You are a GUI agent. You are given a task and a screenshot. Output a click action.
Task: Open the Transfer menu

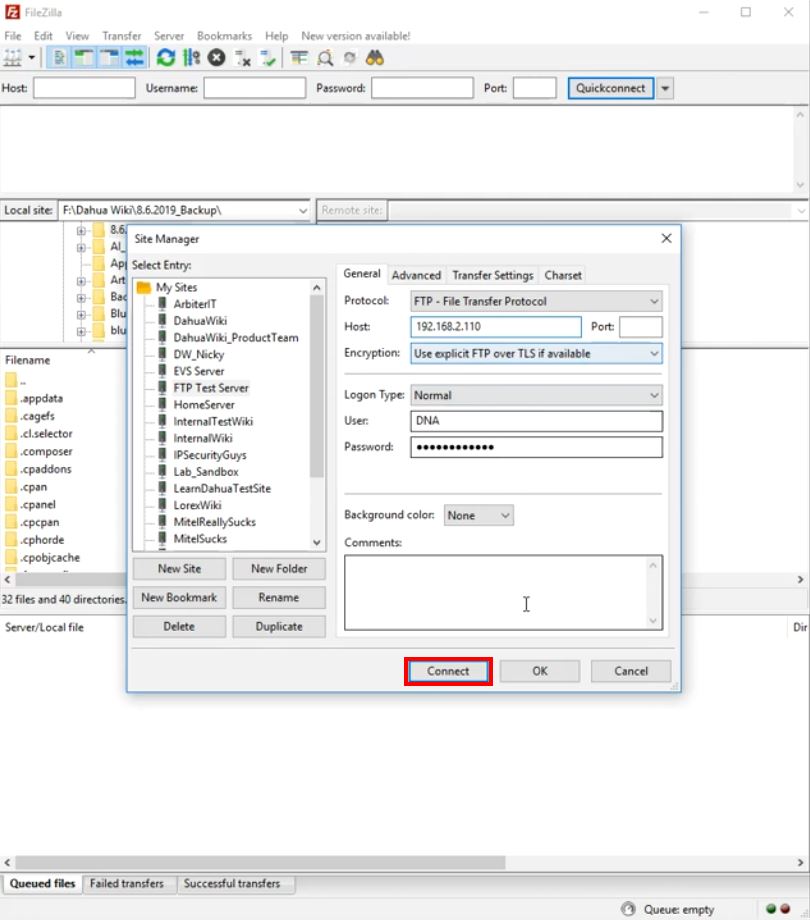click(121, 36)
